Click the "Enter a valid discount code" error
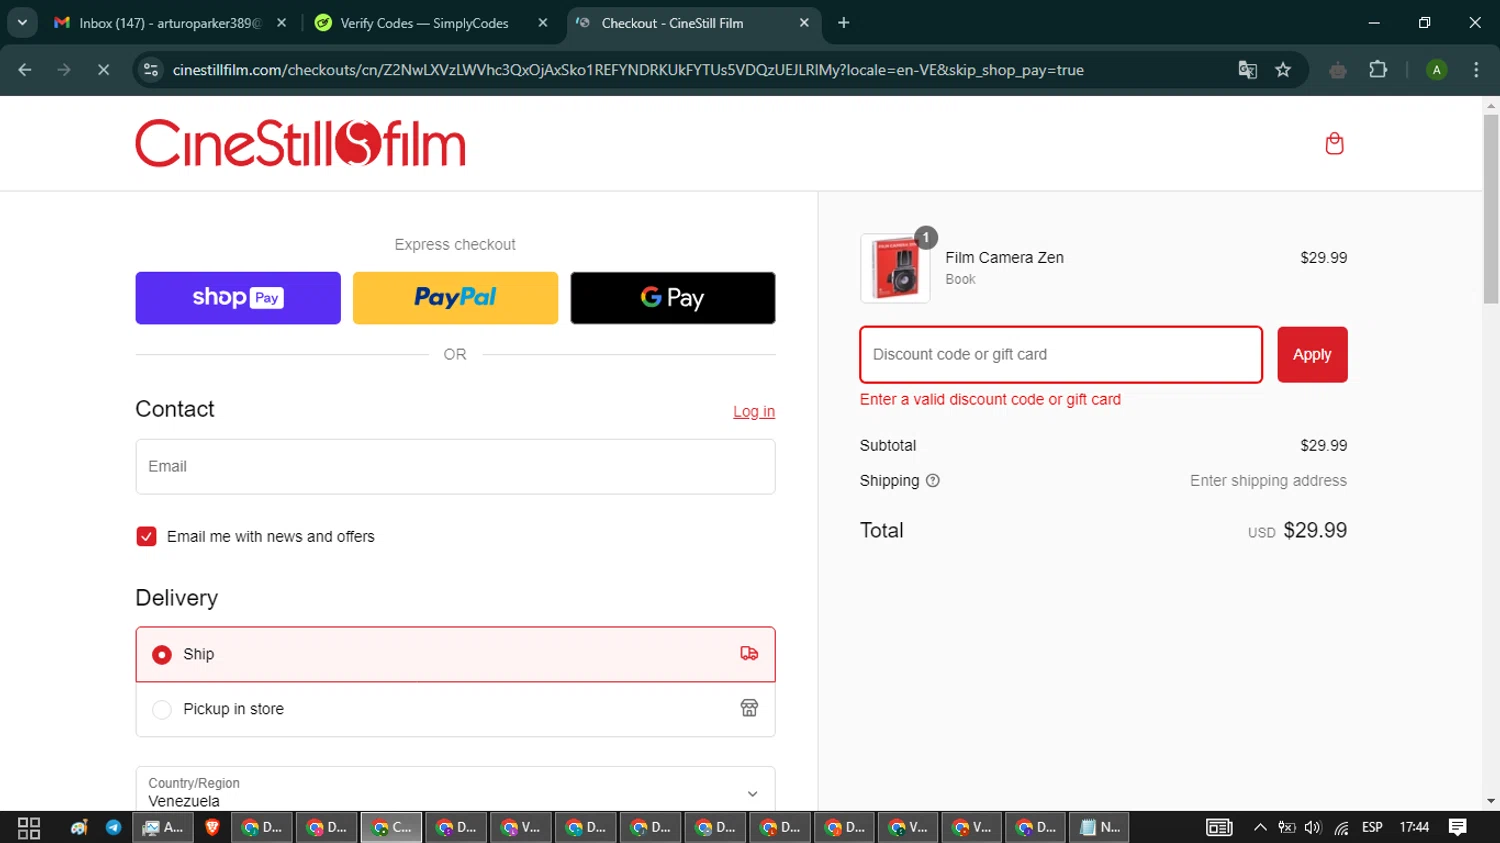The height and width of the screenshot is (843, 1500). click(990, 400)
